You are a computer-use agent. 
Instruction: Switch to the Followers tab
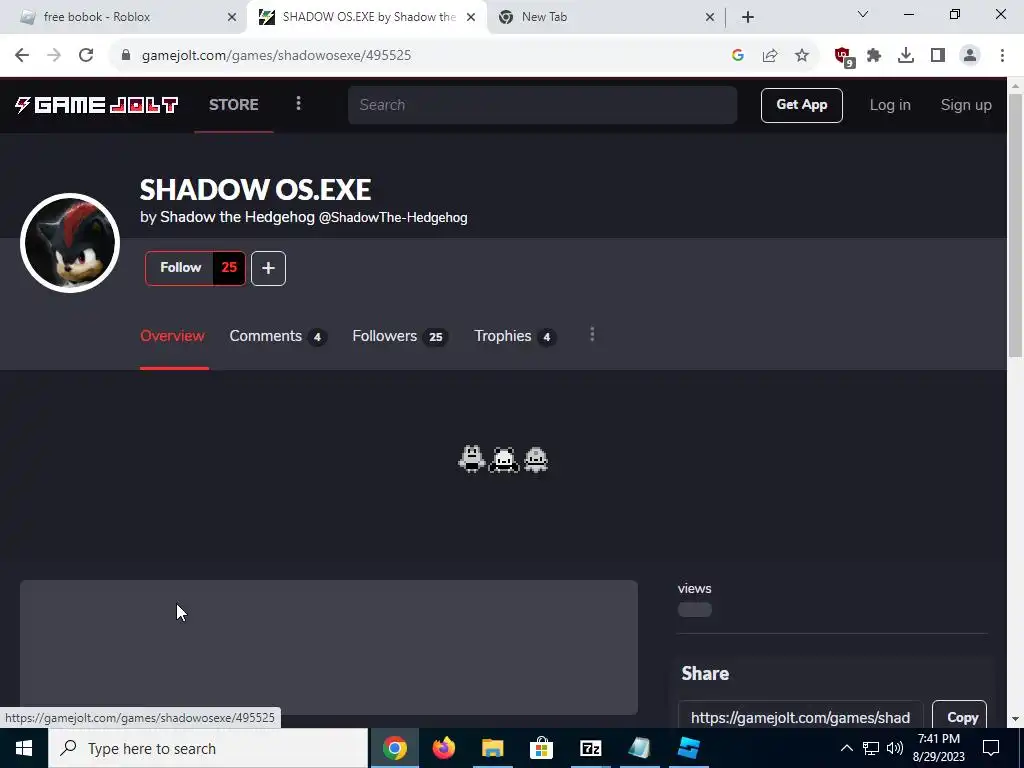399,336
